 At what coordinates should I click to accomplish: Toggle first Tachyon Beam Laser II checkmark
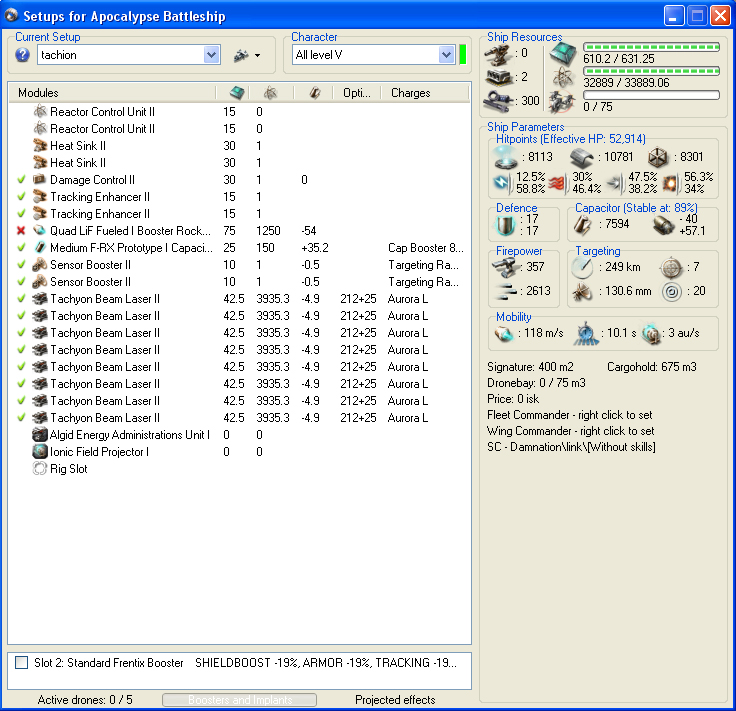pyautogui.click(x=21, y=298)
